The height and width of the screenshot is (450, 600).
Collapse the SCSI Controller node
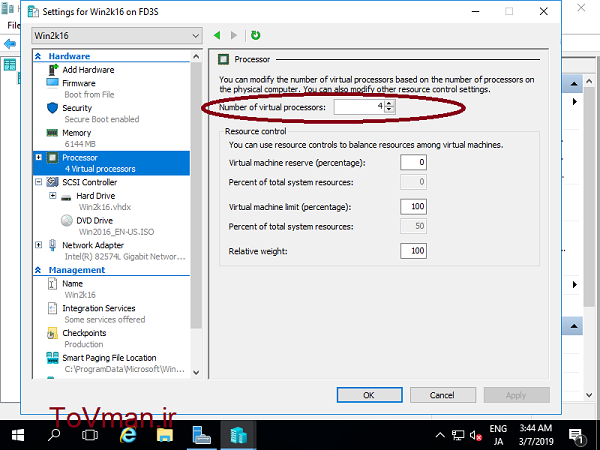(x=39, y=182)
